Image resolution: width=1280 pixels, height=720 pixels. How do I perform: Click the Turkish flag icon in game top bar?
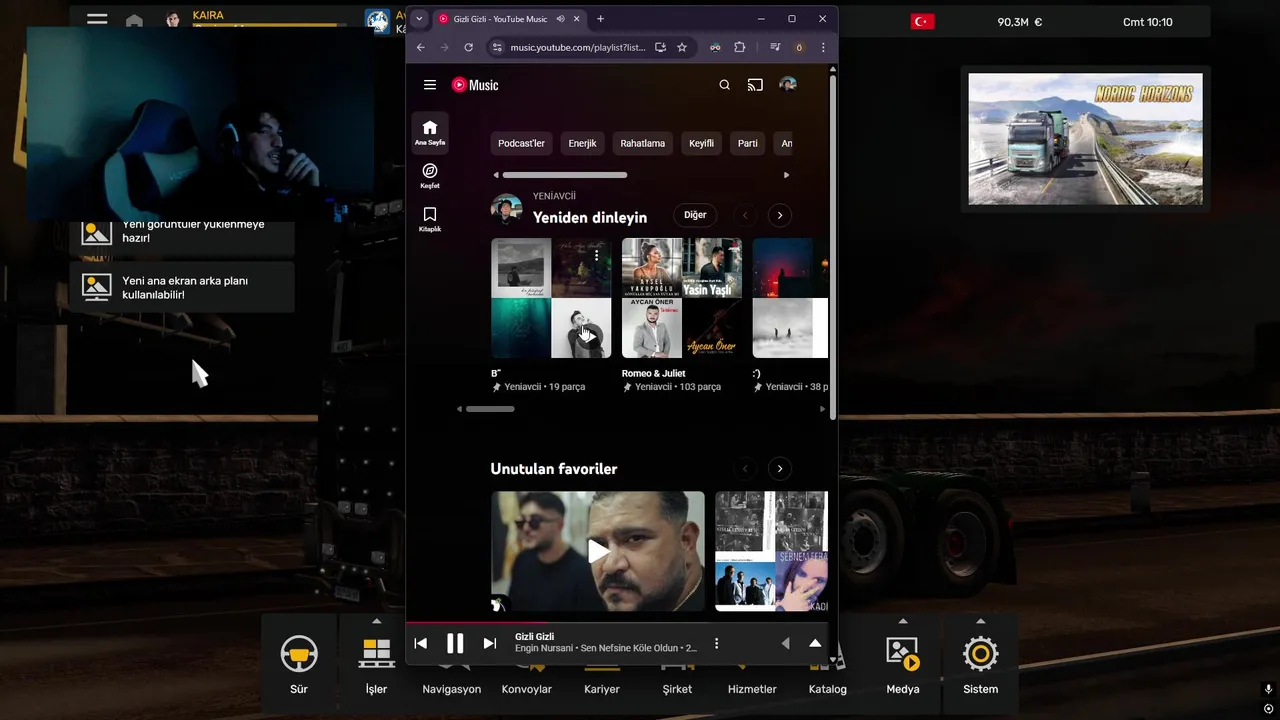point(922,21)
